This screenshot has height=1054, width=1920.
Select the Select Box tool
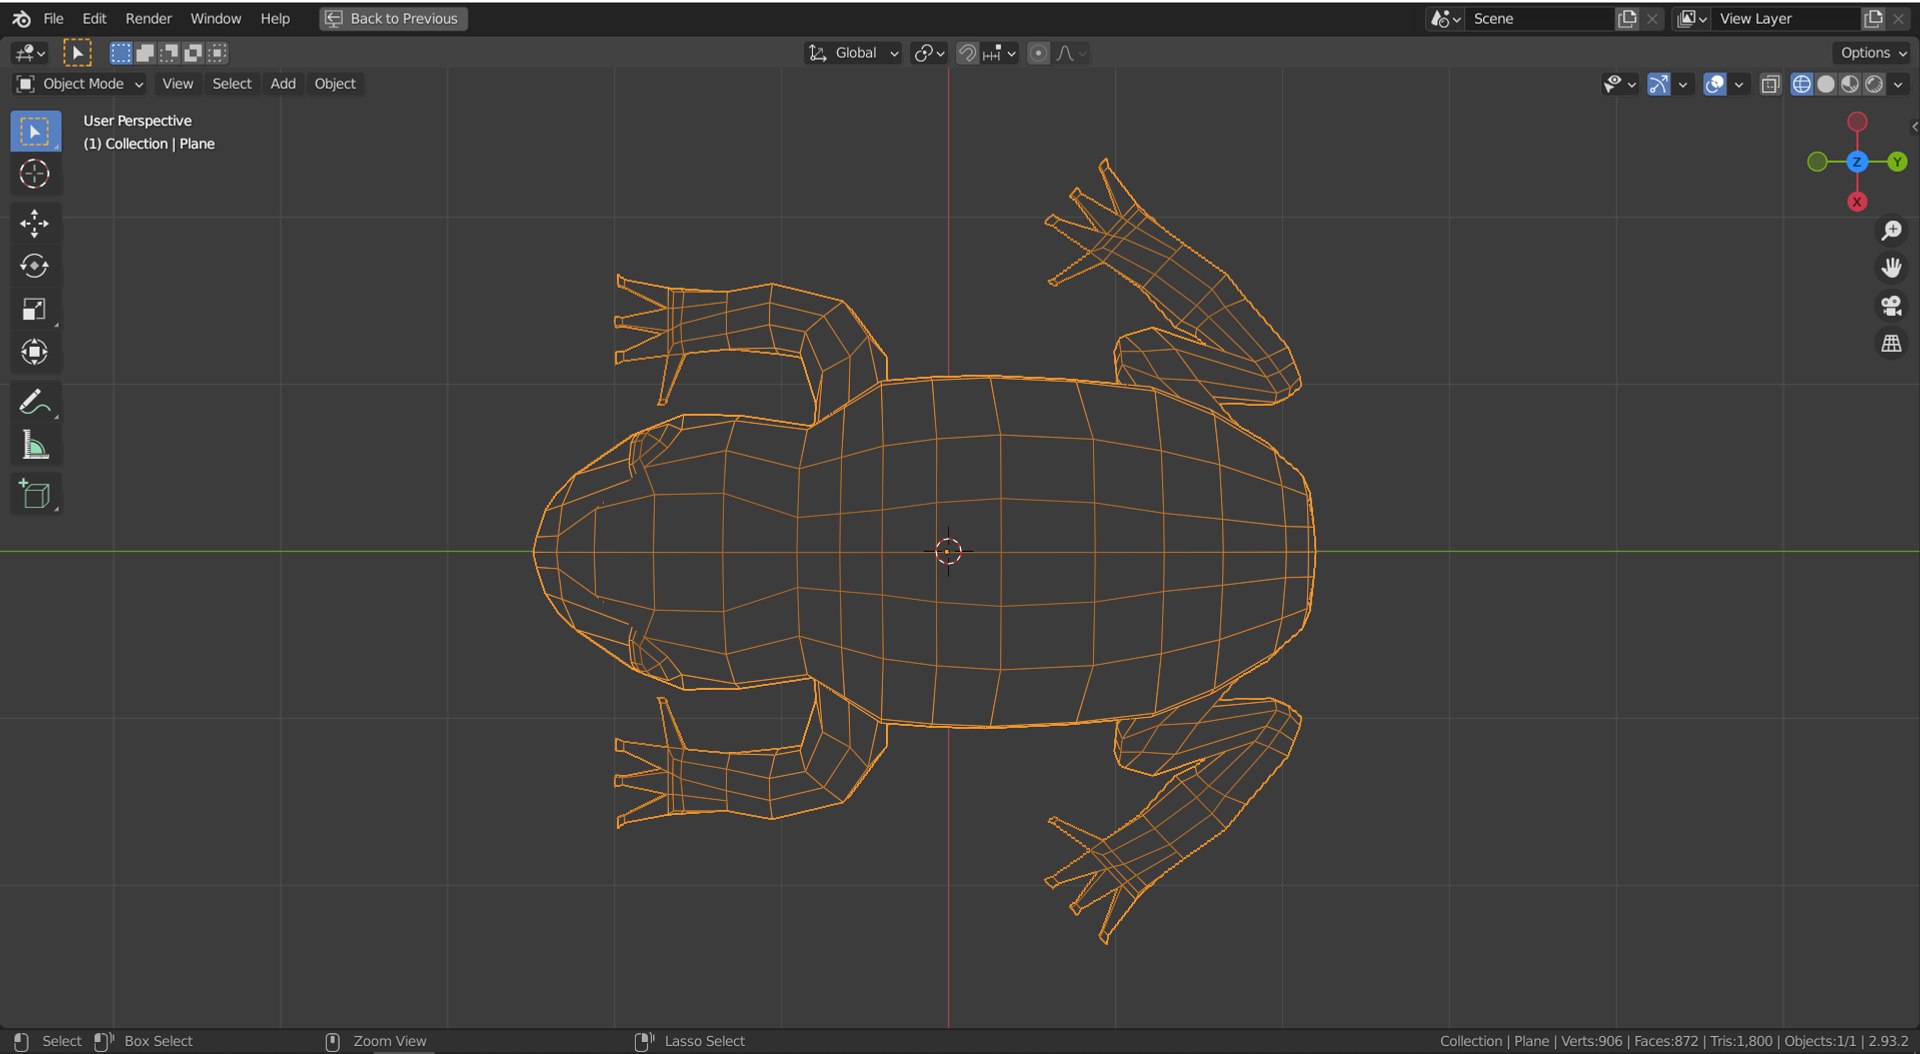pyautogui.click(x=35, y=131)
